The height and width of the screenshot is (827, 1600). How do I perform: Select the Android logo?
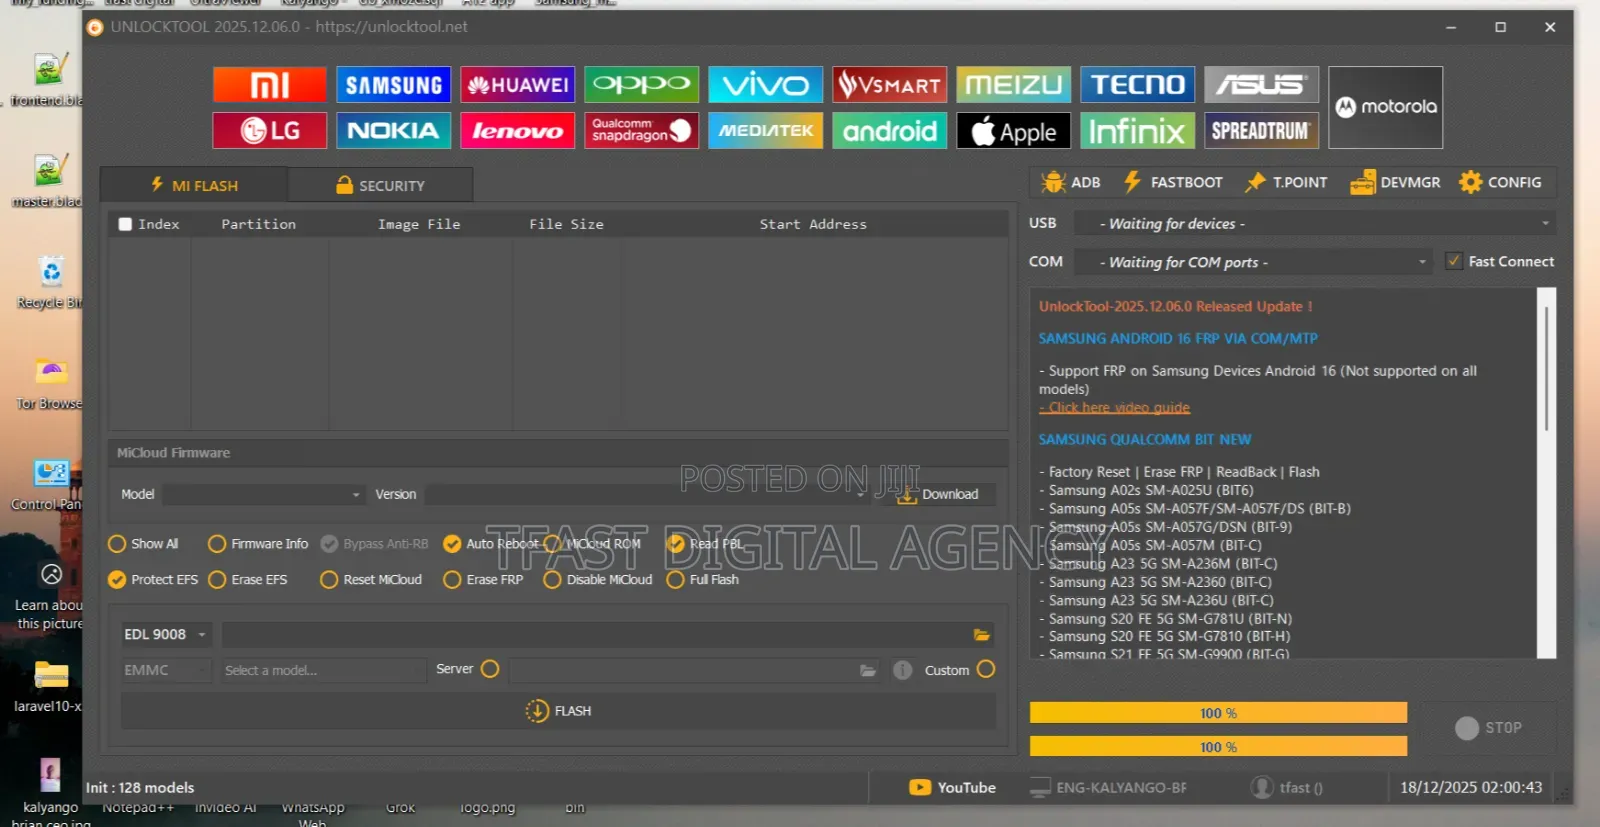pos(890,130)
